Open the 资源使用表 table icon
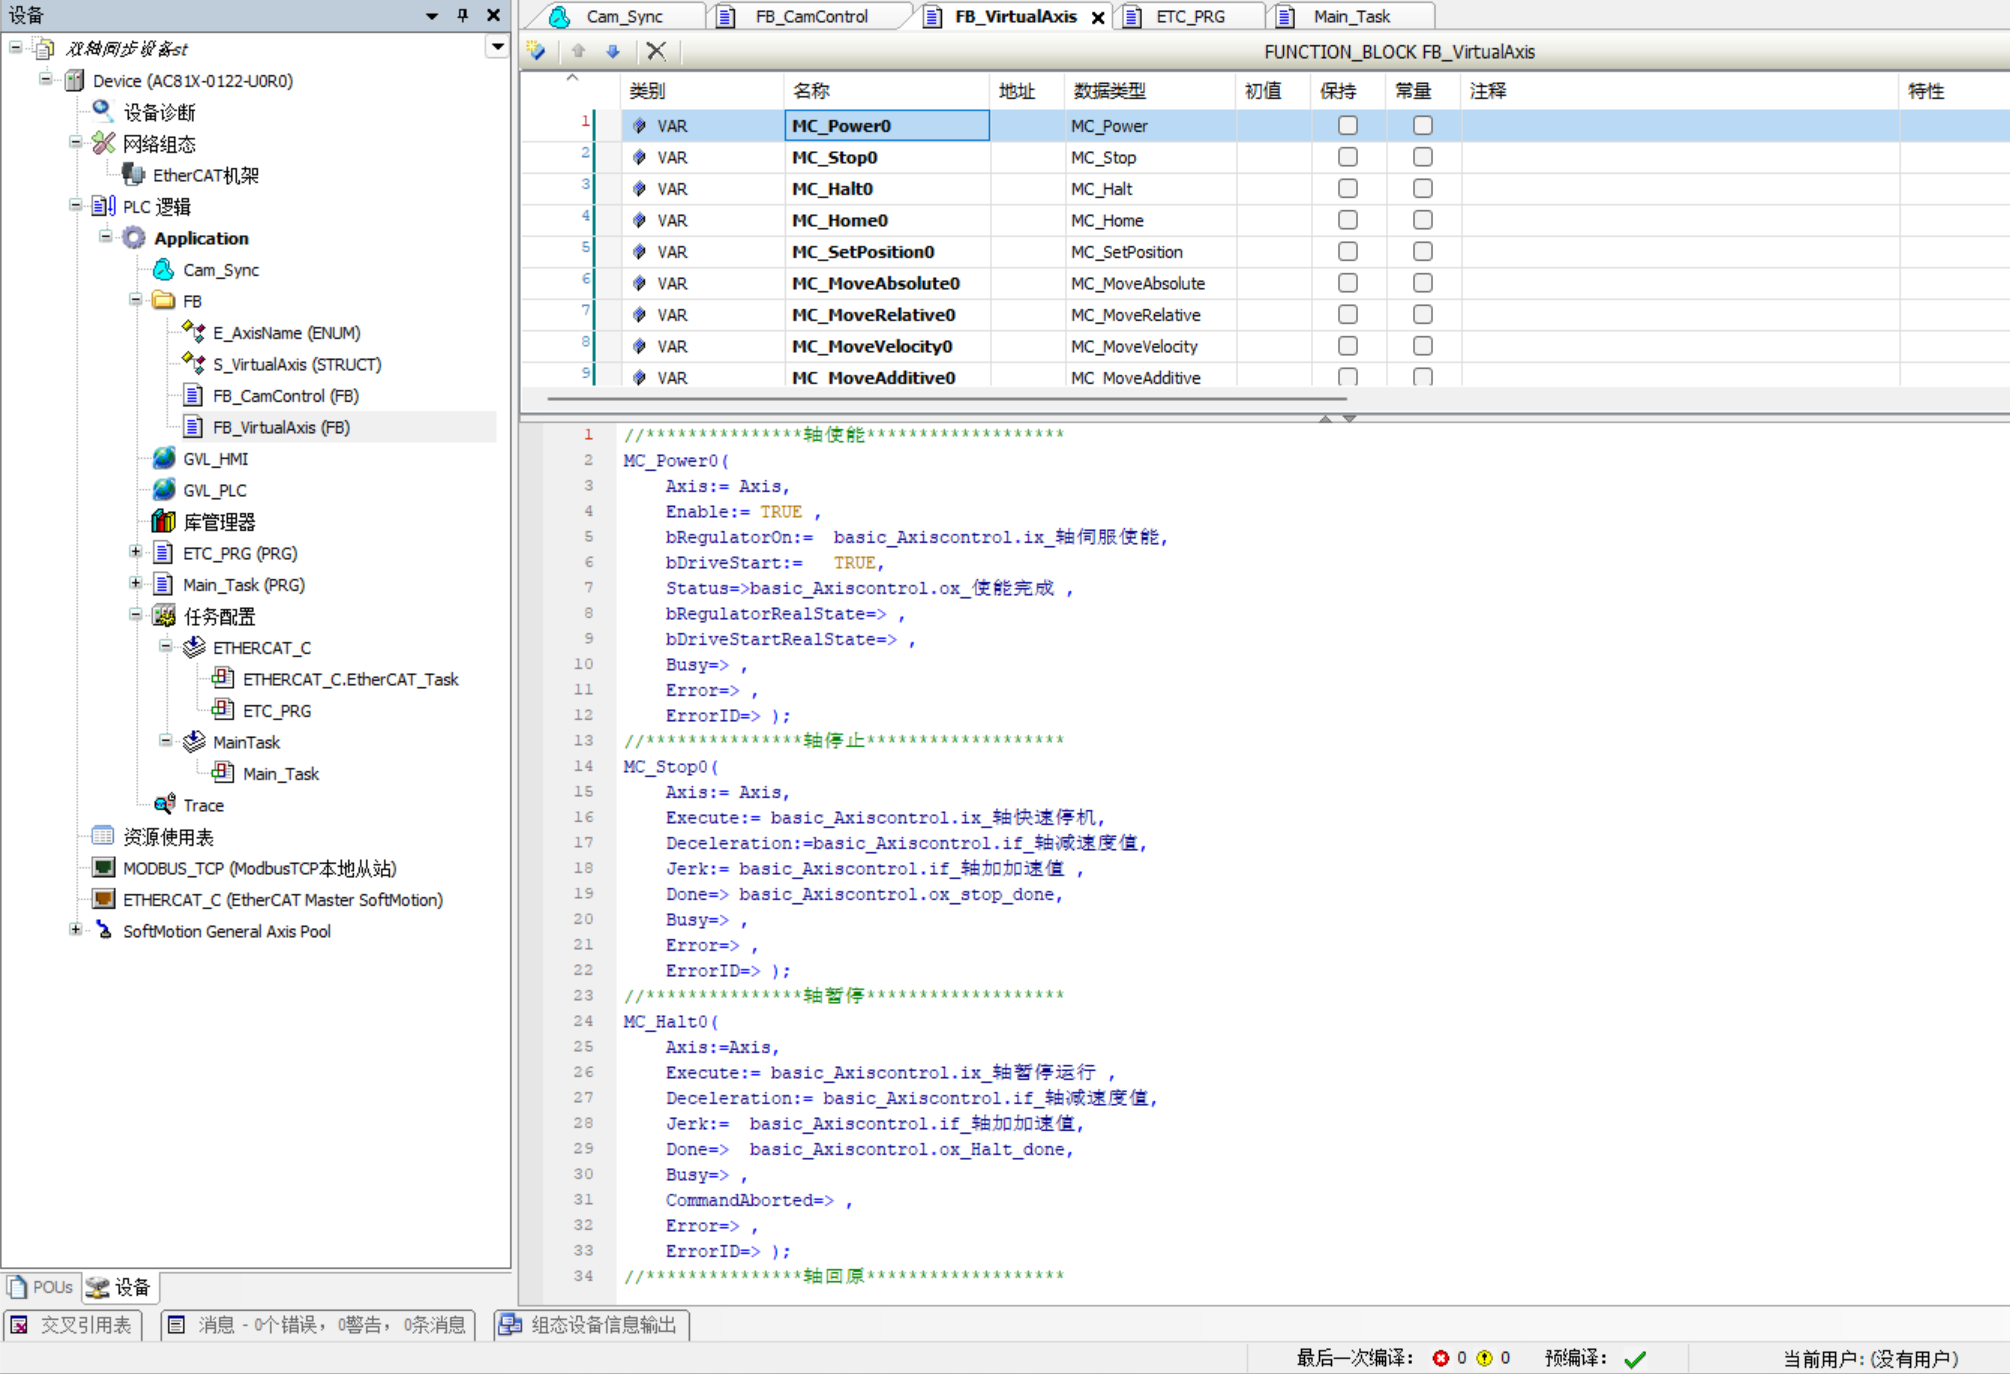The width and height of the screenshot is (2010, 1374). pyautogui.click(x=103, y=835)
